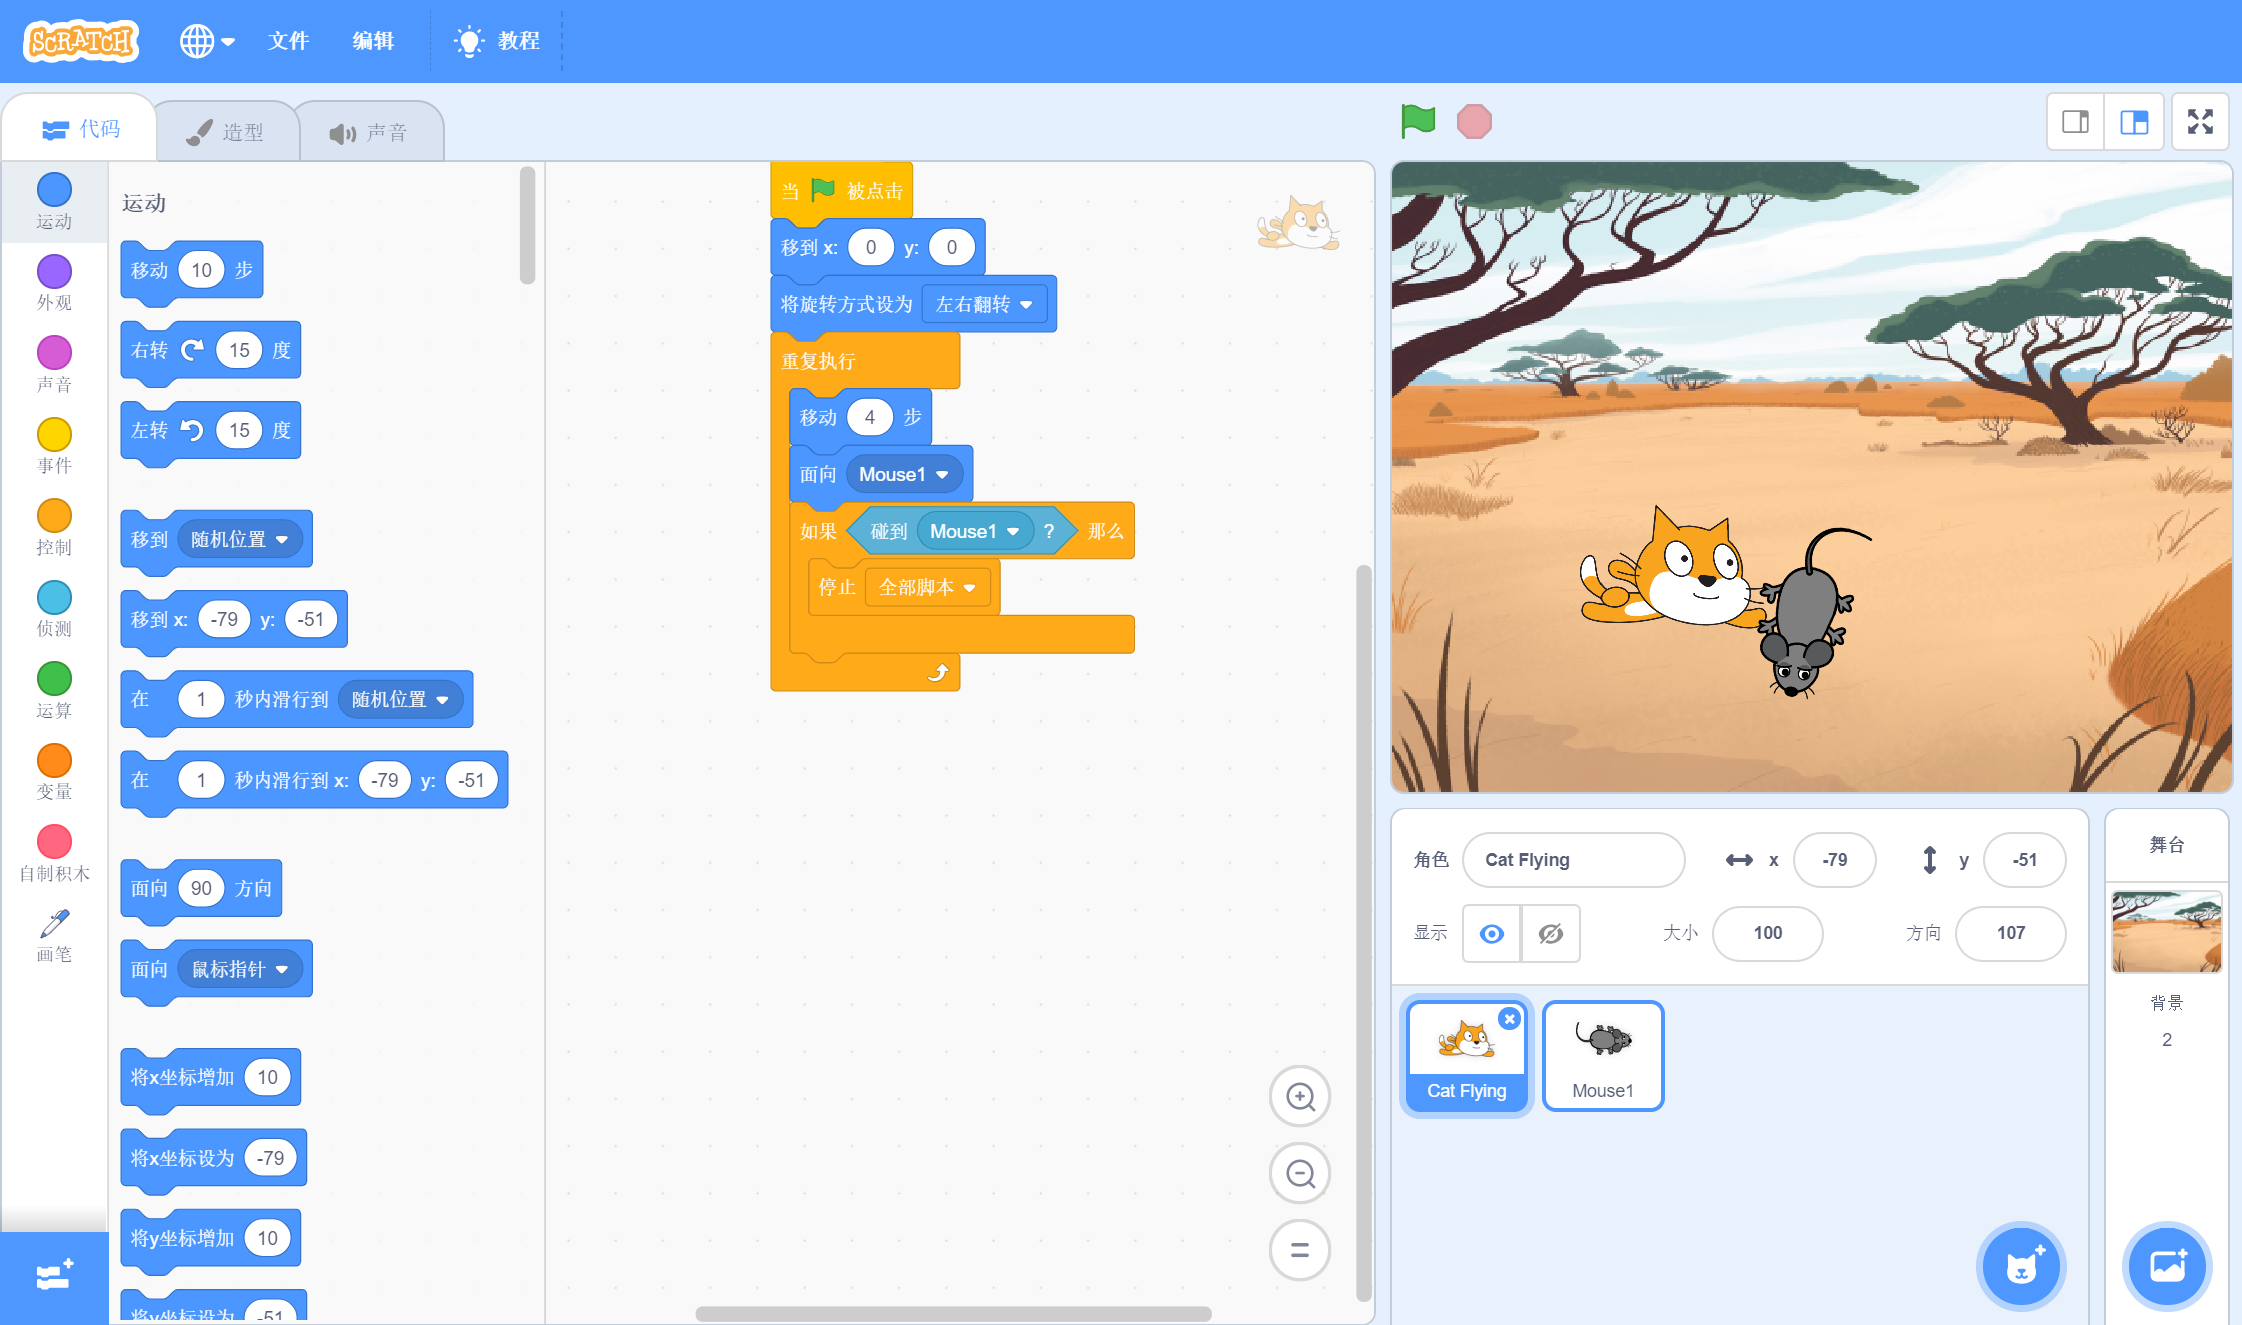Click the green flag to run
2242x1325 pixels.
tap(1418, 121)
